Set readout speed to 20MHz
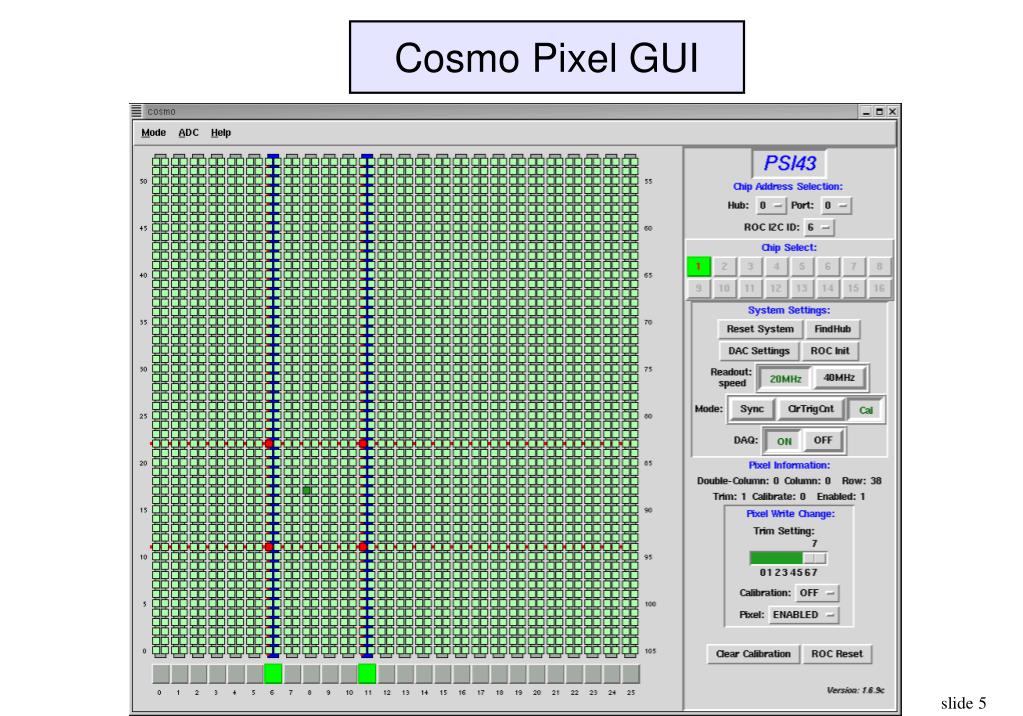The image size is (1023, 716). click(x=785, y=379)
